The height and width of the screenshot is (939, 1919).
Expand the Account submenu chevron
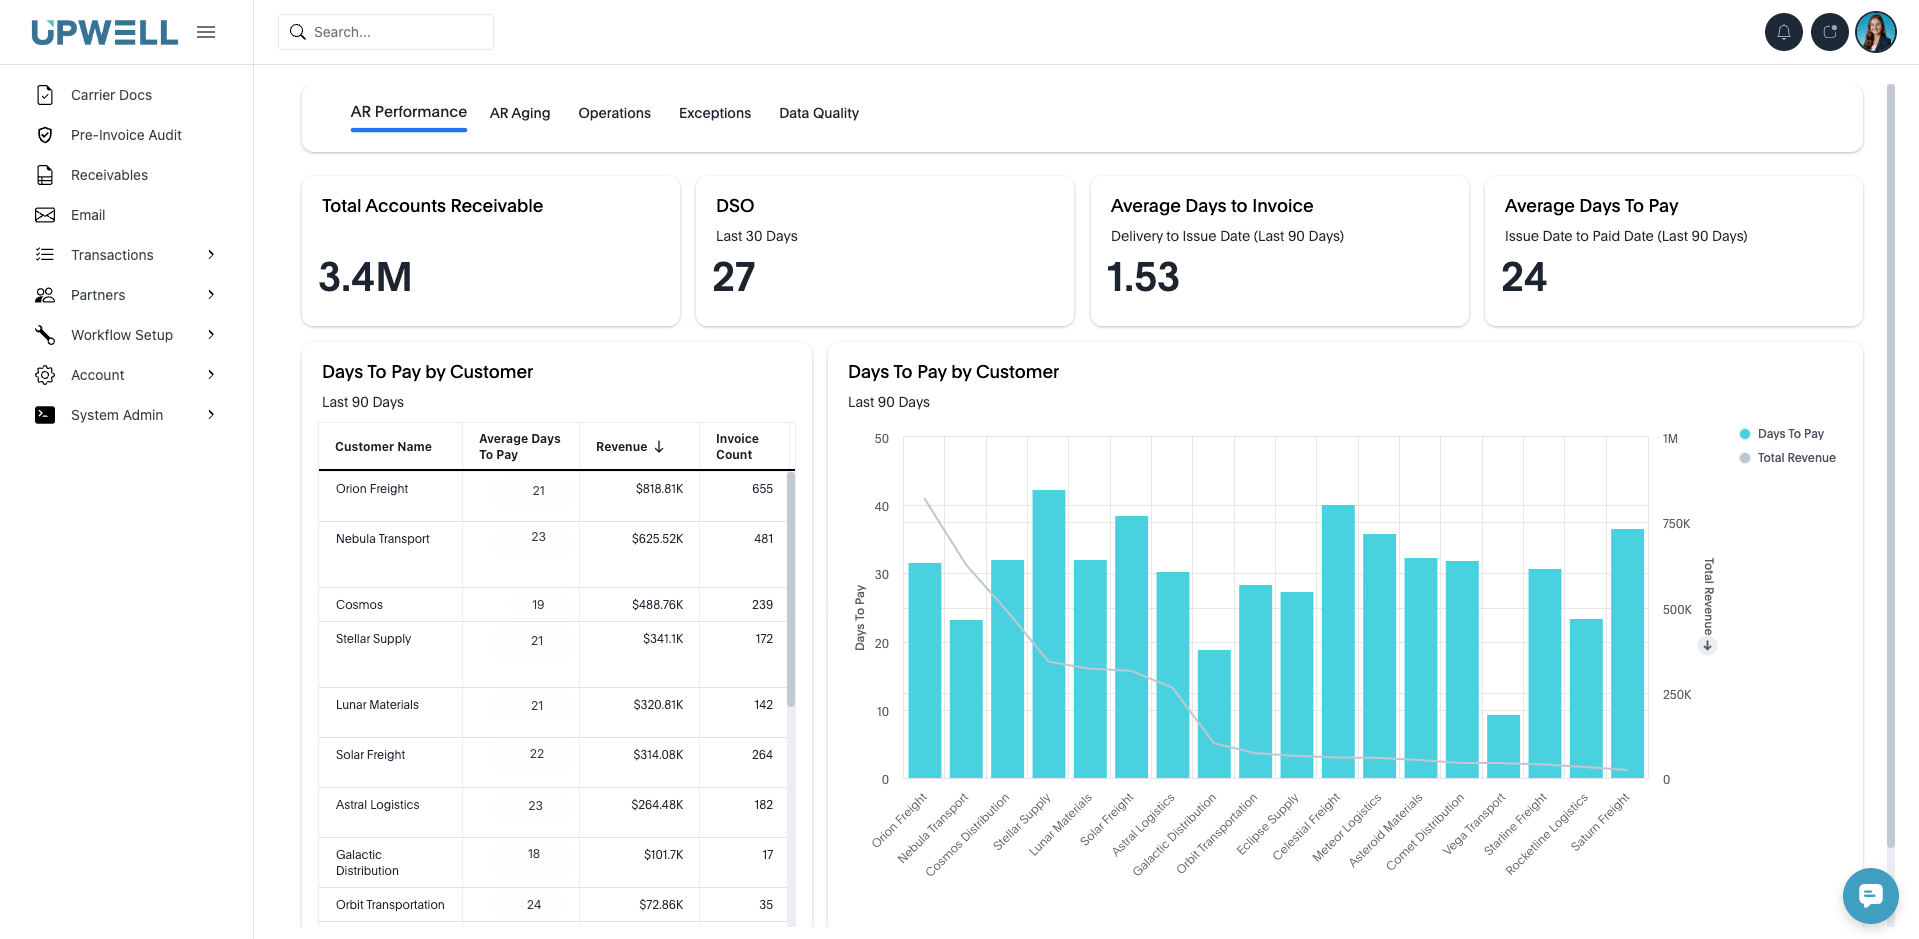point(211,375)
